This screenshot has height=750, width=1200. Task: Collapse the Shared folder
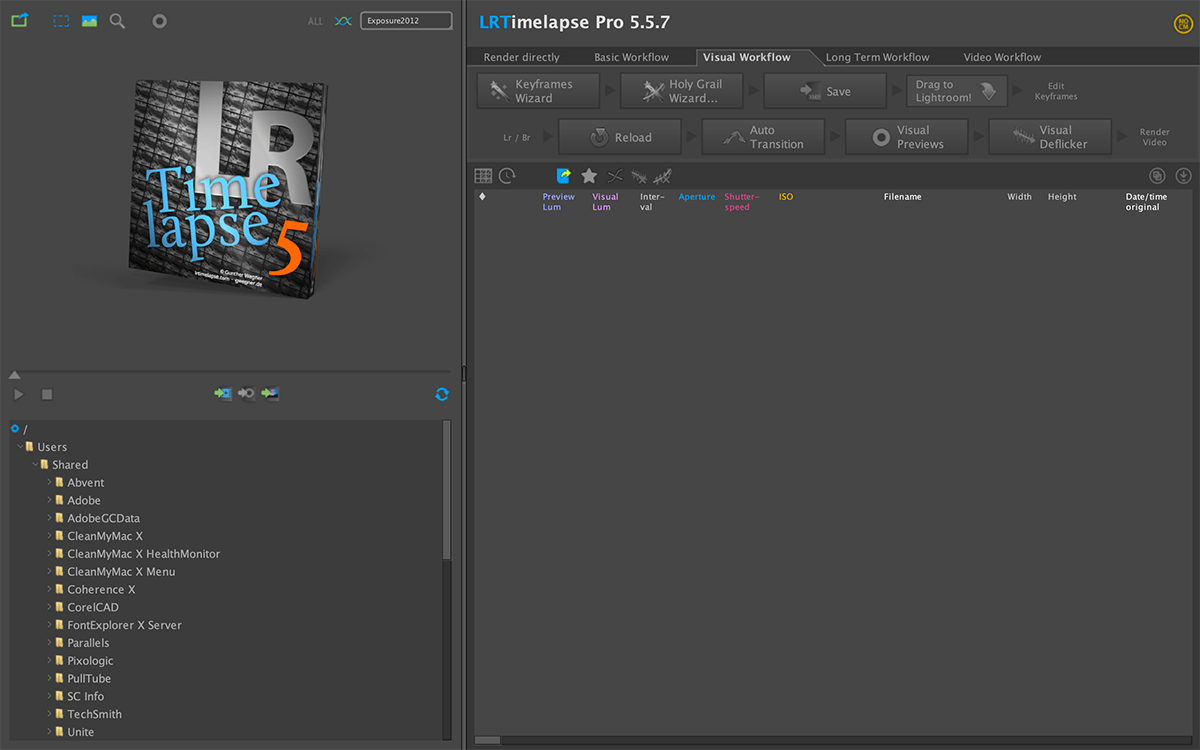pos(35,465)
